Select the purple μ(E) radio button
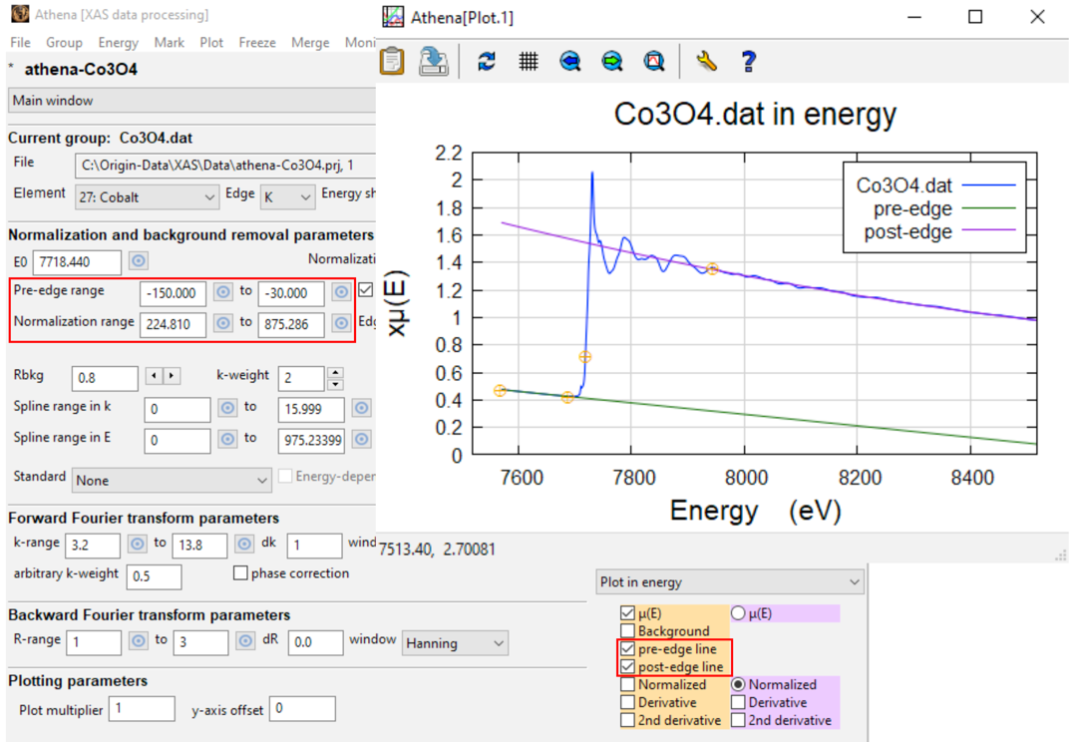This screenshot has height=742, width=1080. 738,613
